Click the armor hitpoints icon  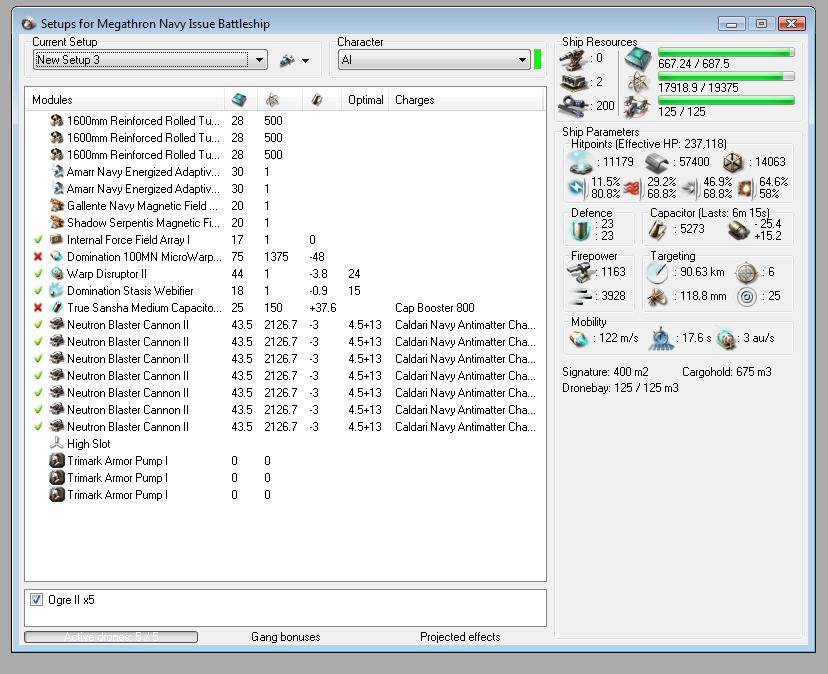click(657, 163)
